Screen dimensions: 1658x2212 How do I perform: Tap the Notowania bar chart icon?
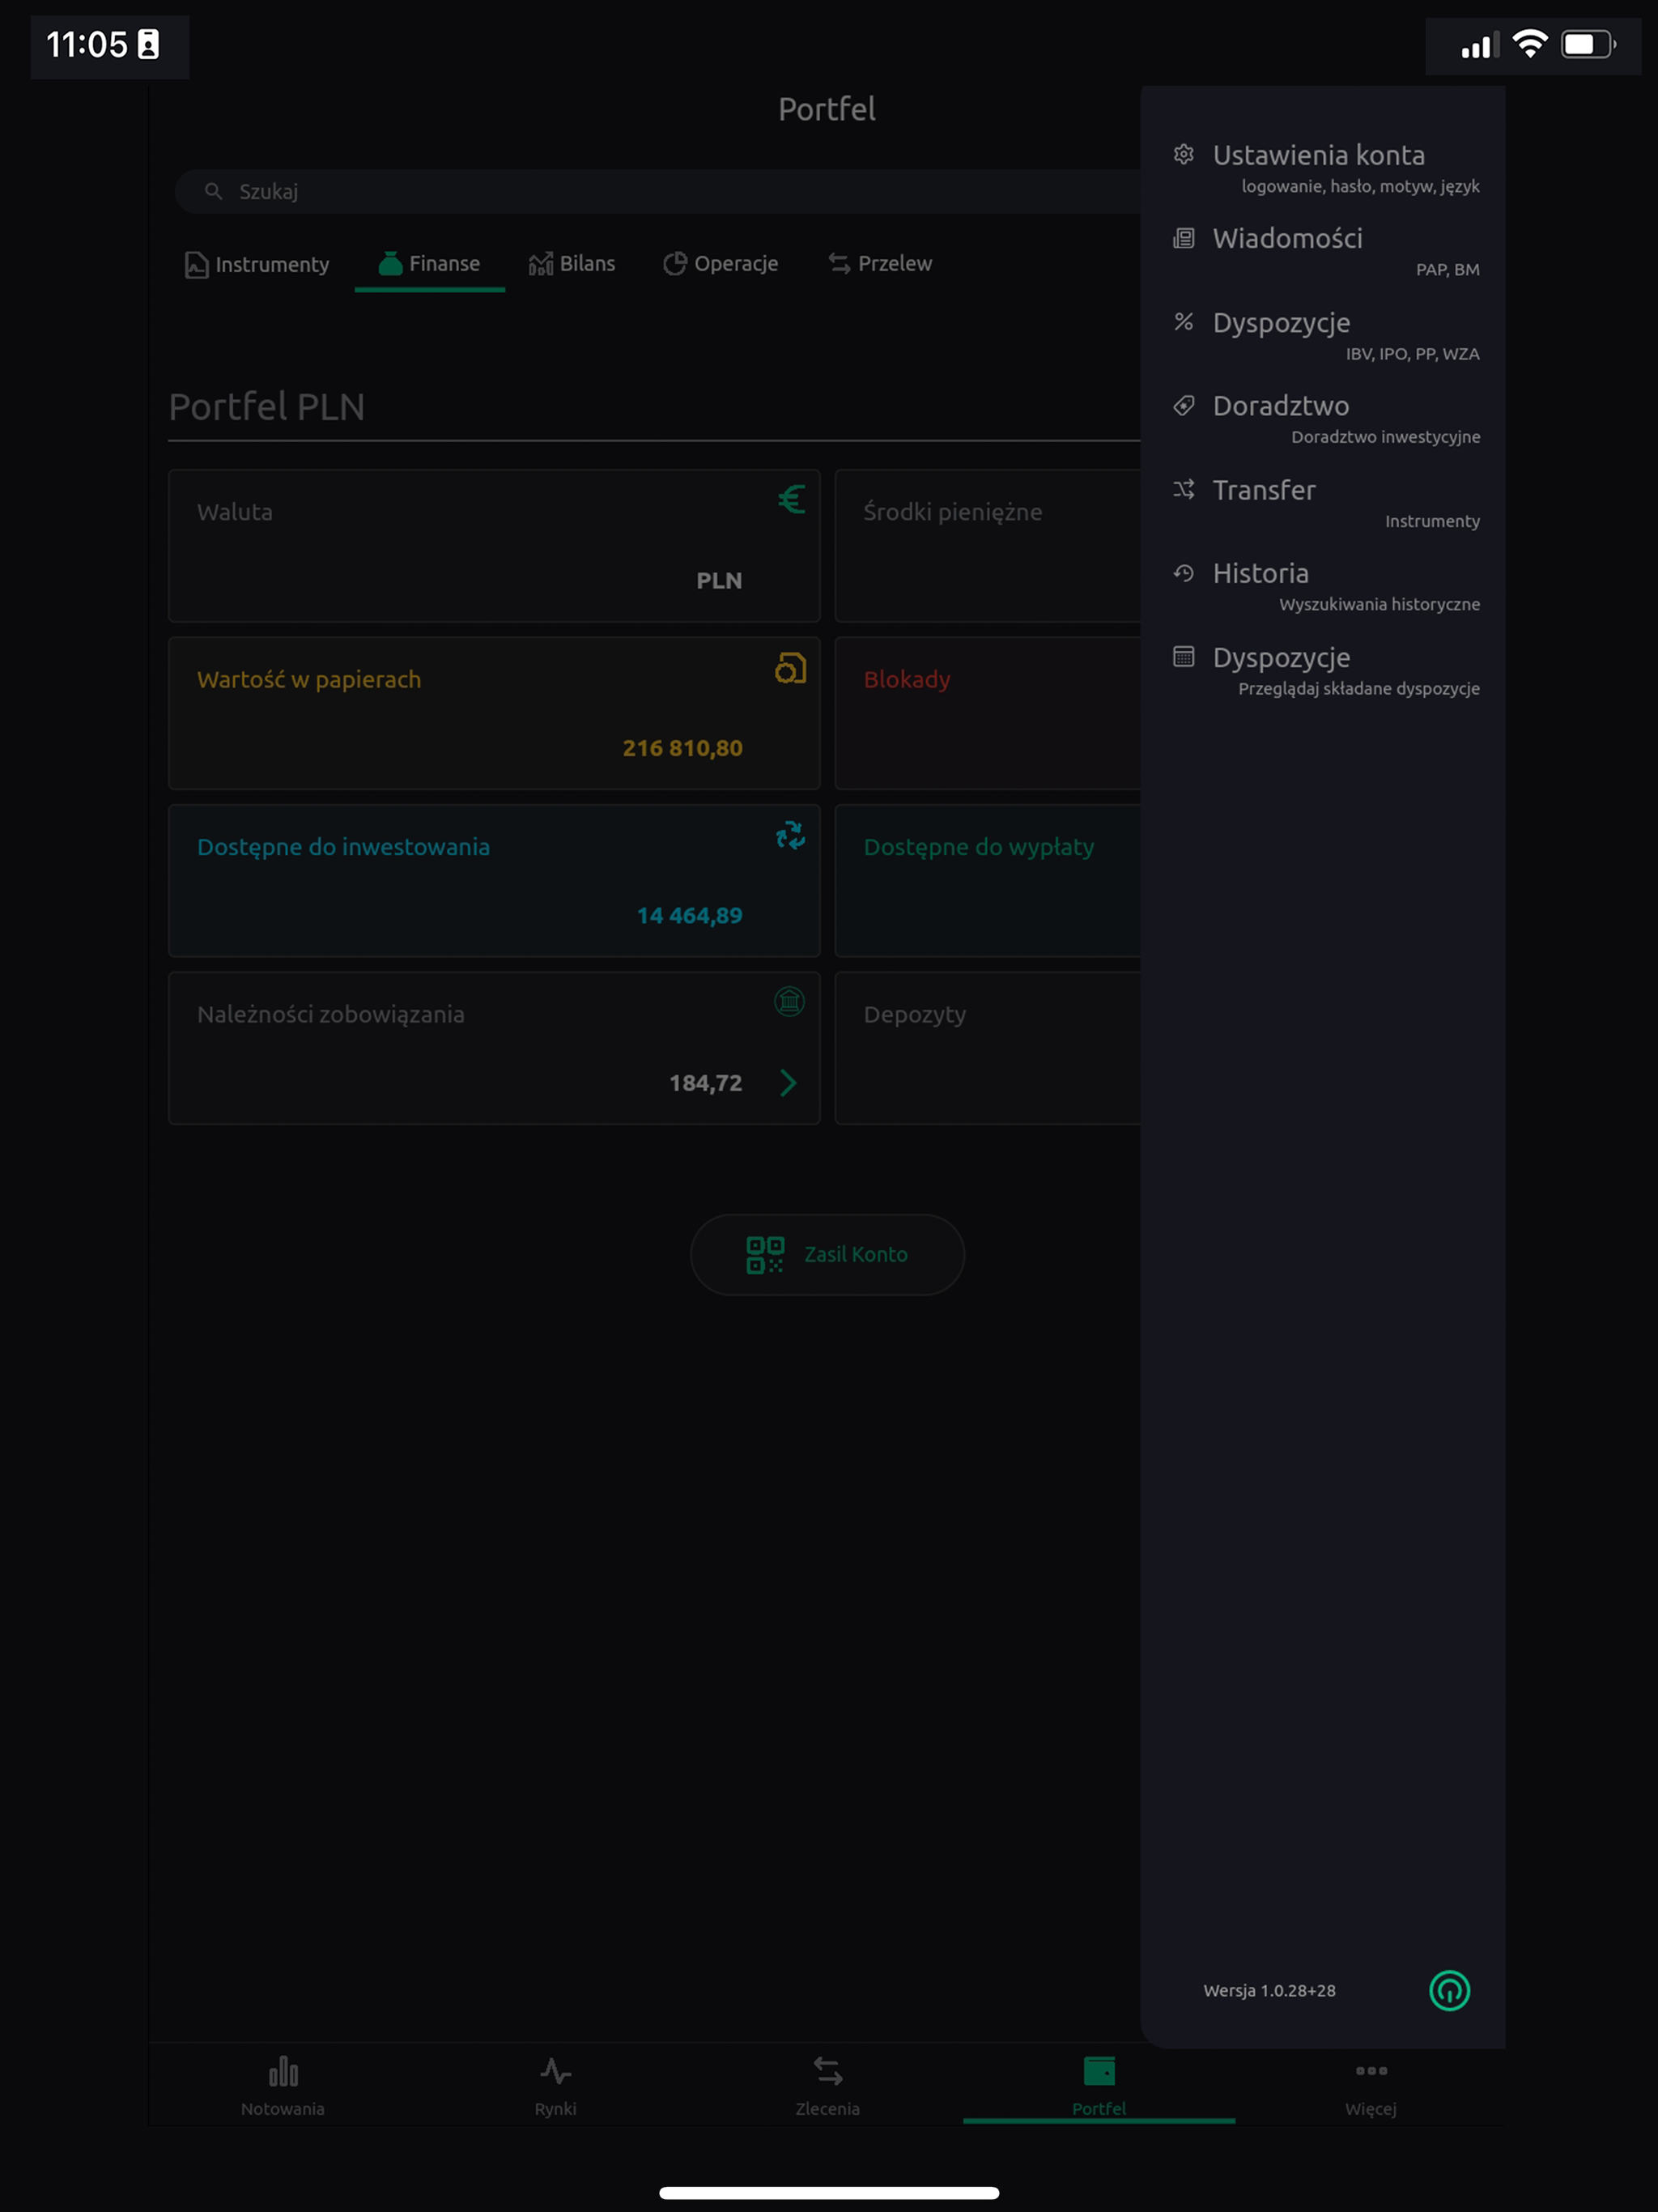pyautogui.click(x=283, y=2071)
